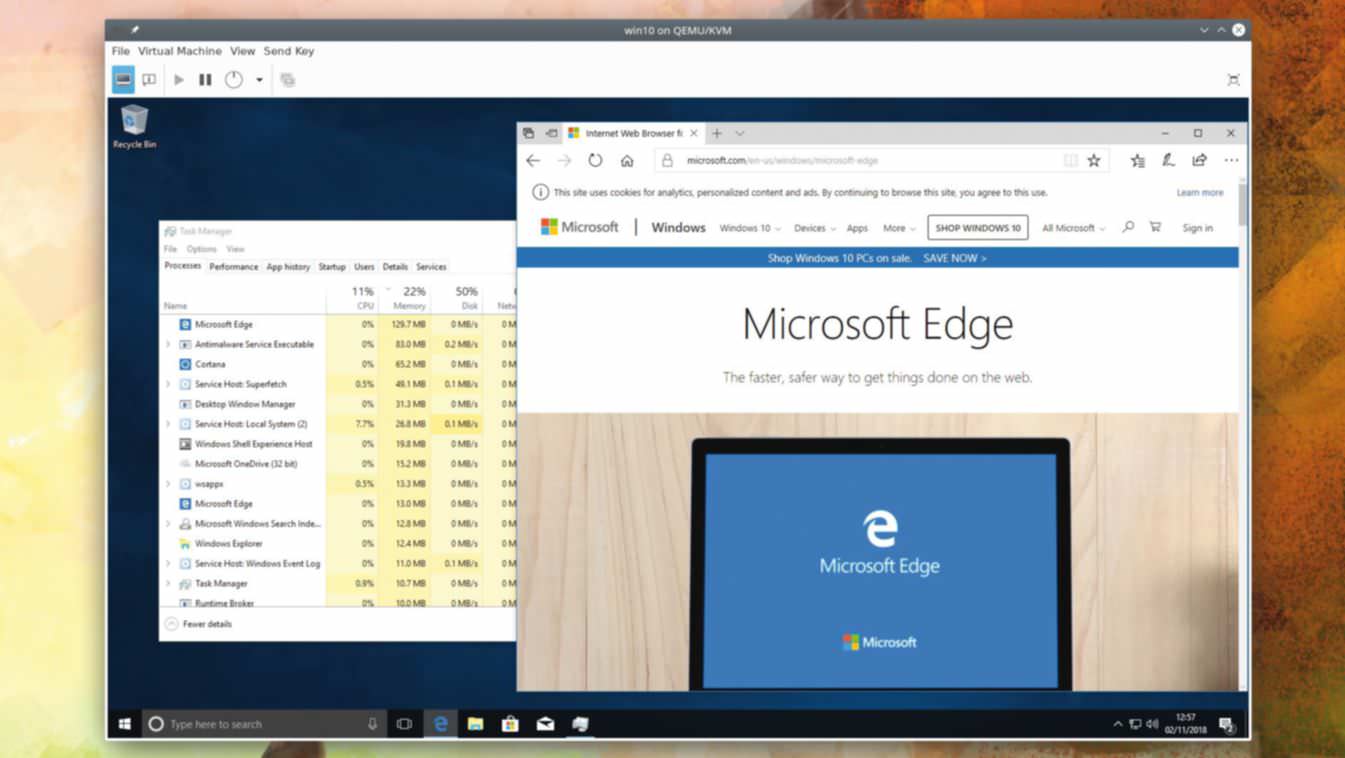Image resolution: width=1345 pixels, height=758 pixels.
Task: Switch VM viewer to fullscreen icon
Action: [x=1233, y=80]
